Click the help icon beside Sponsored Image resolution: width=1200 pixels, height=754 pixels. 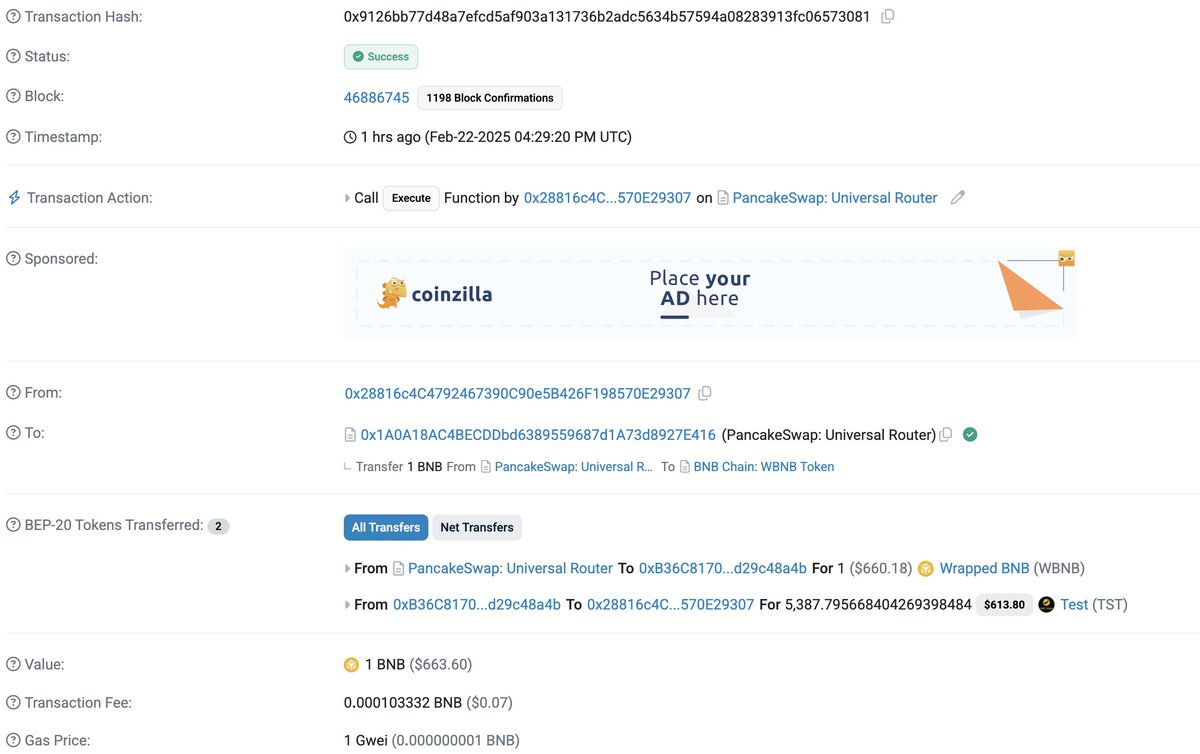13,258
